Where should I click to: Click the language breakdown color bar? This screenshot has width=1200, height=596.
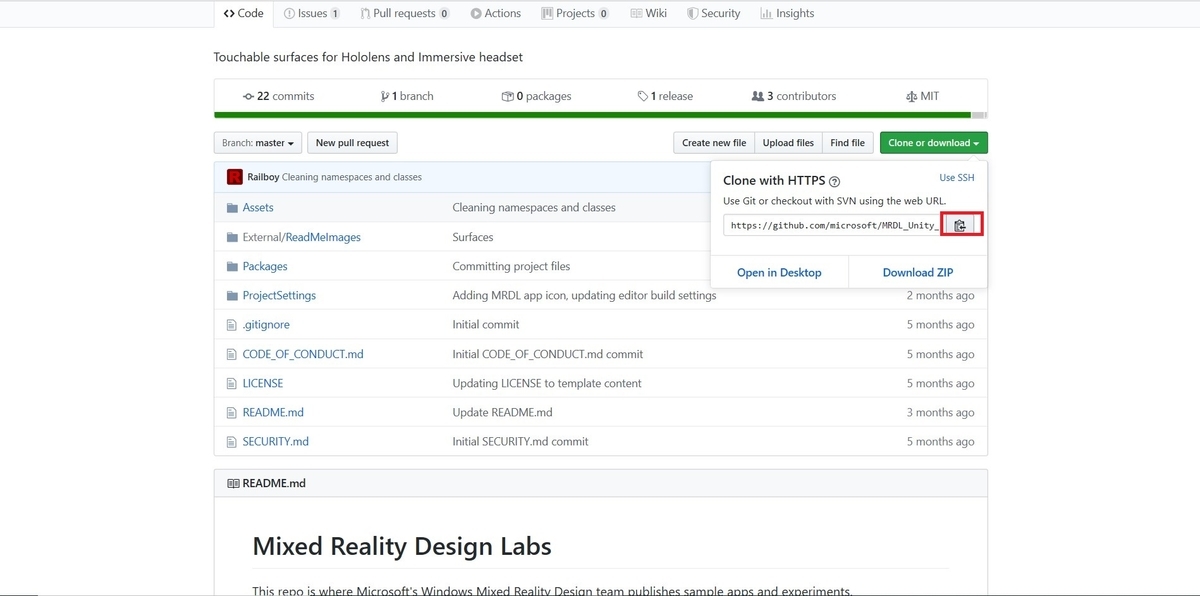(600, 115)
